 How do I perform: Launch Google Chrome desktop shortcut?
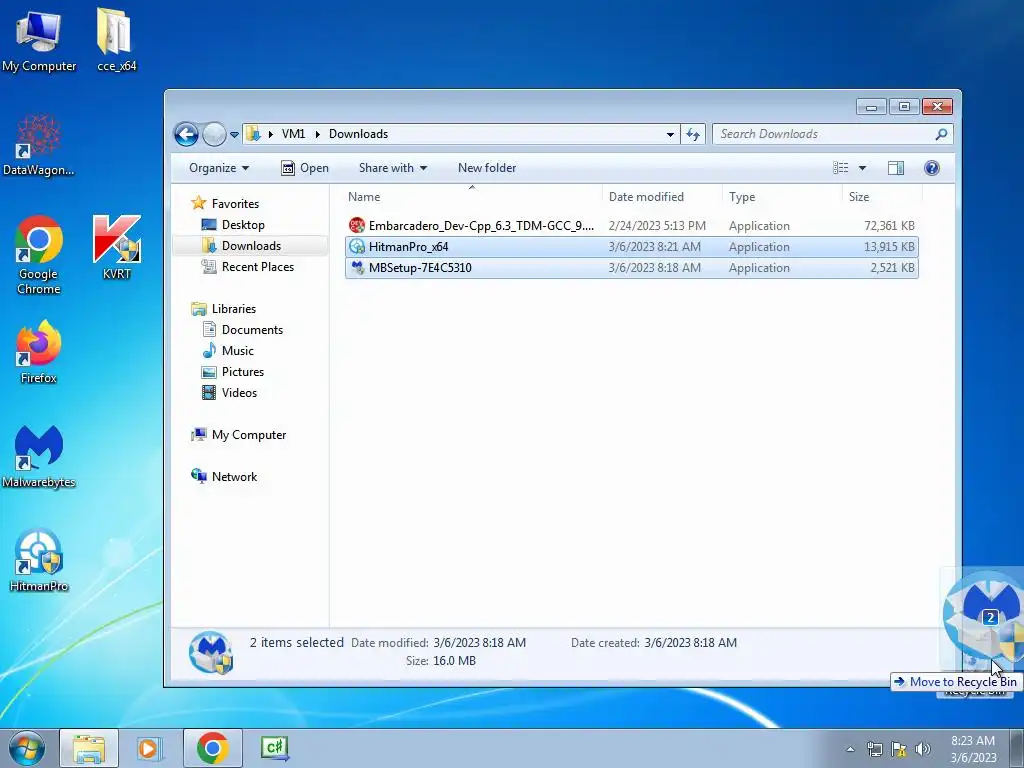point(39,255)
